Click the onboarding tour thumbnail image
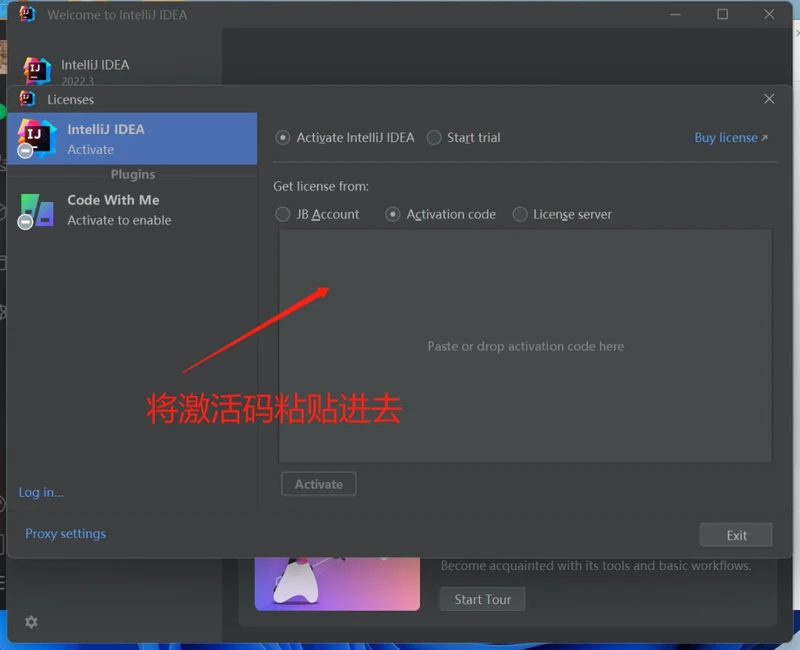Image resolution: width=800 pixels, height=650 pixels. [337, 584]
